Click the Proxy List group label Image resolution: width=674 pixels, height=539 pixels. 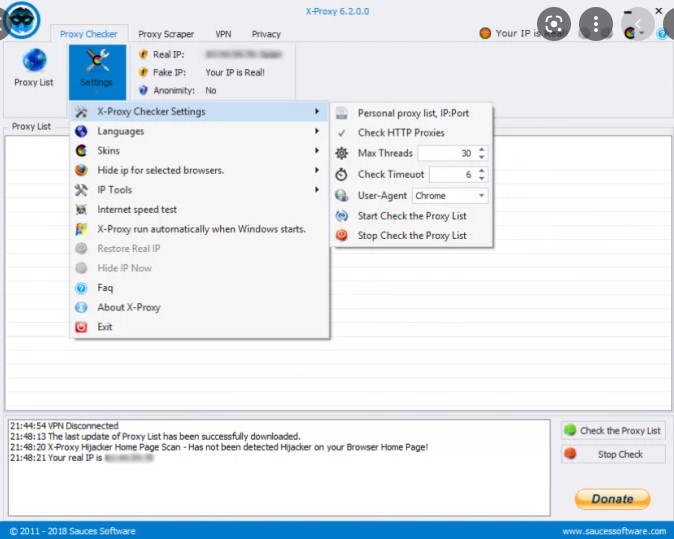tap(31, 126)
